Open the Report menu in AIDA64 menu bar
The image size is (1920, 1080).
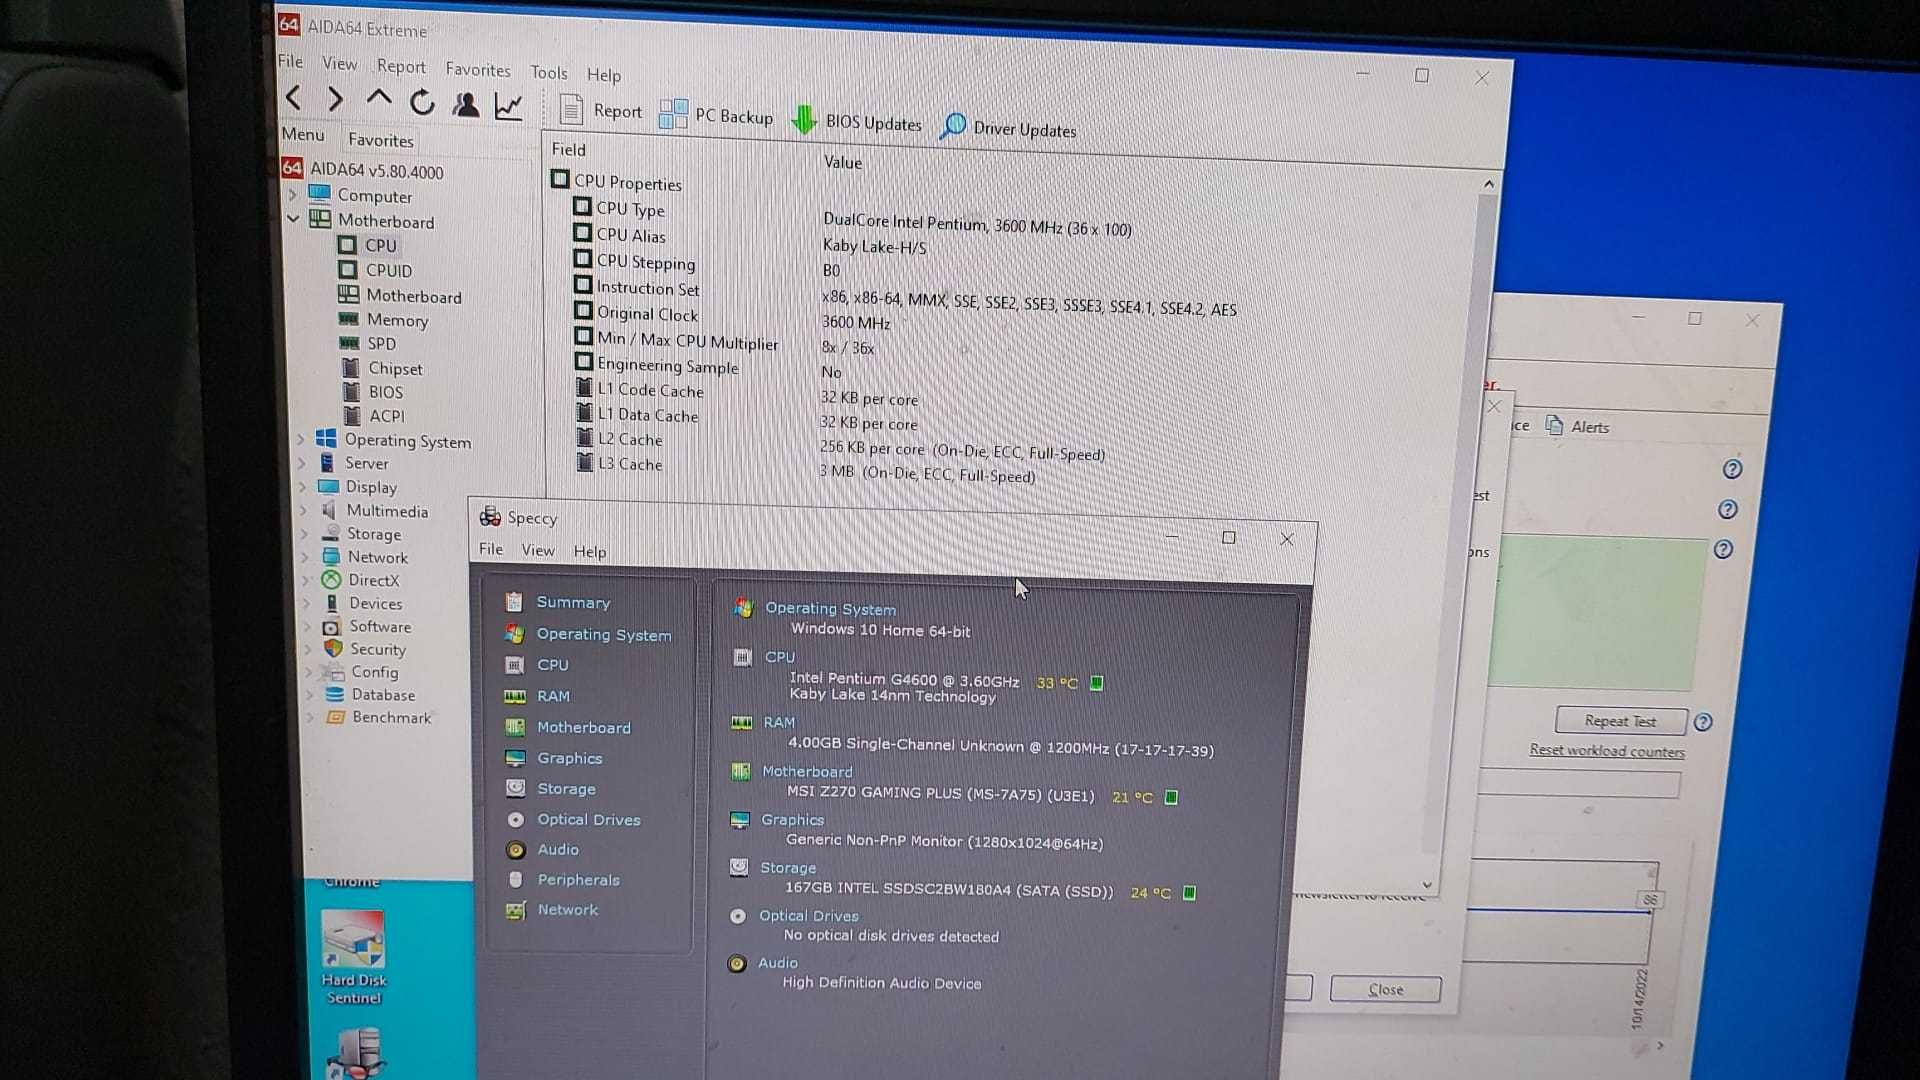click(400, 71)
